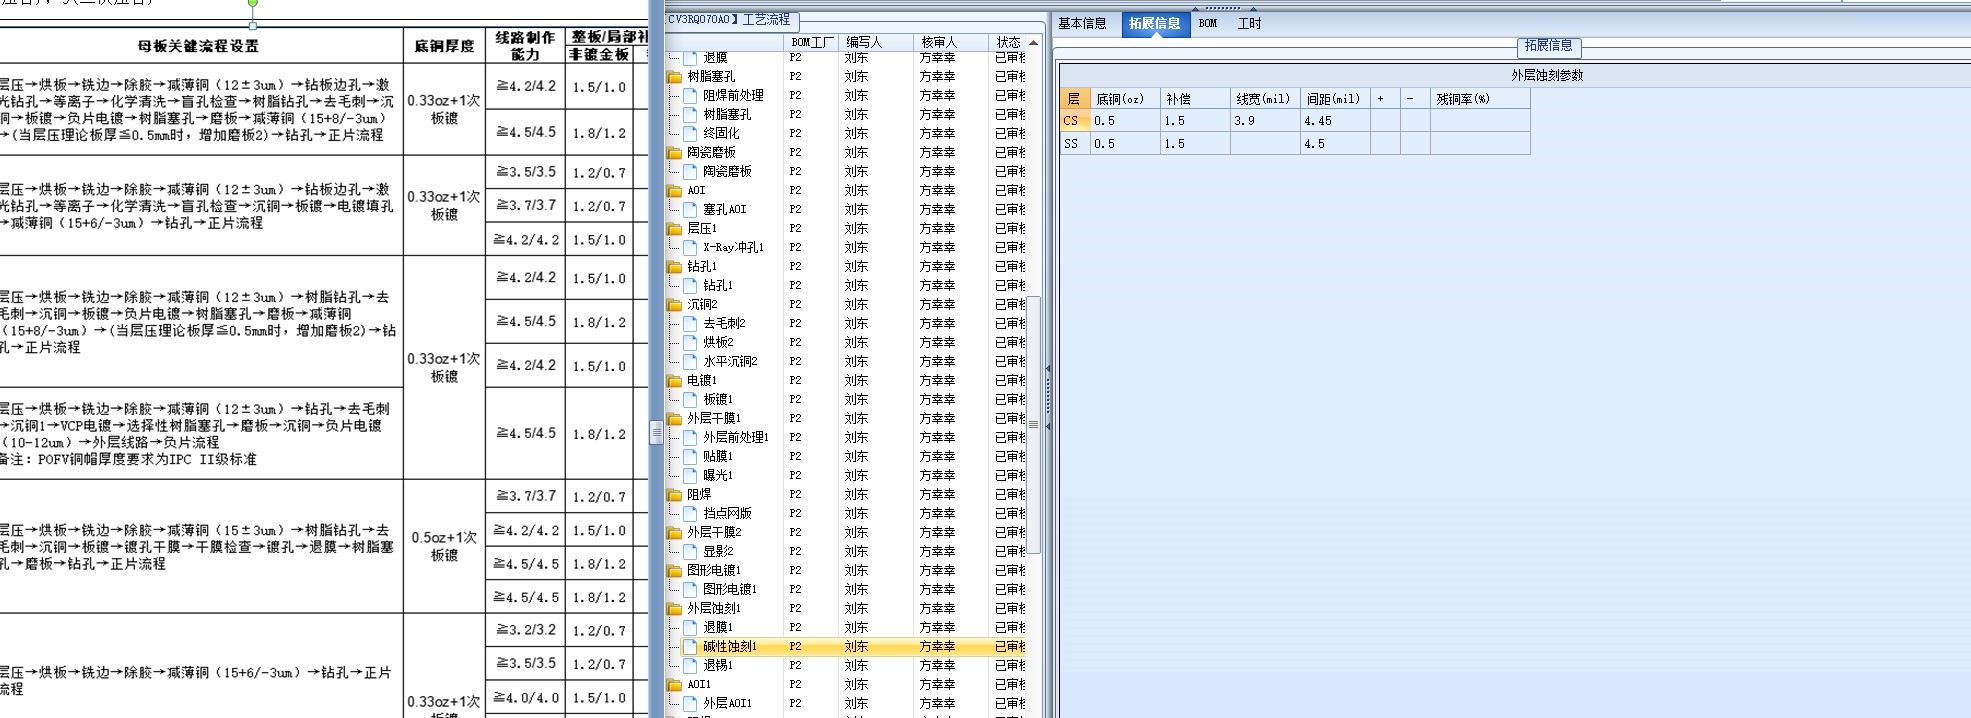Click the 0.5oz+1次板镀 cell in spreadsheet
1971x718 pixels.
[x=444, y=546]
